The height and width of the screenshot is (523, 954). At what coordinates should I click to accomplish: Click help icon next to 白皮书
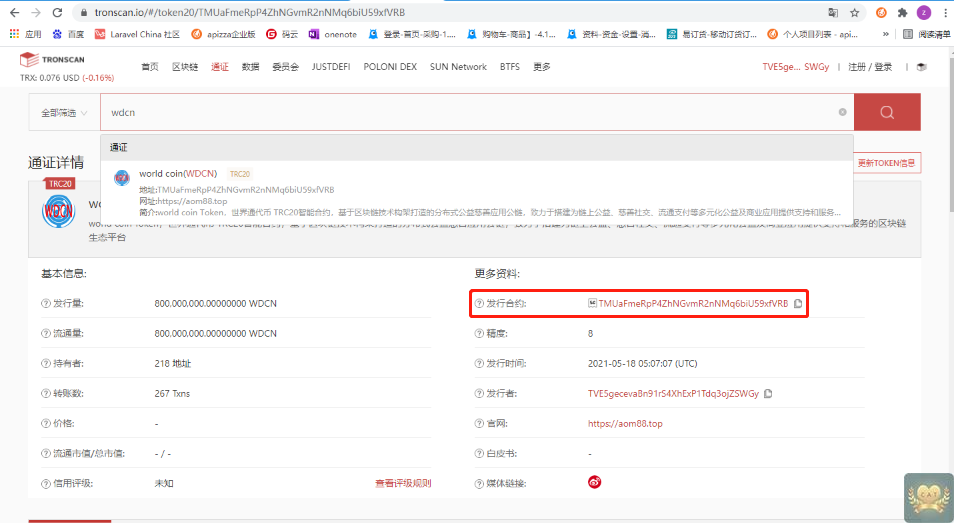point(479,454)
